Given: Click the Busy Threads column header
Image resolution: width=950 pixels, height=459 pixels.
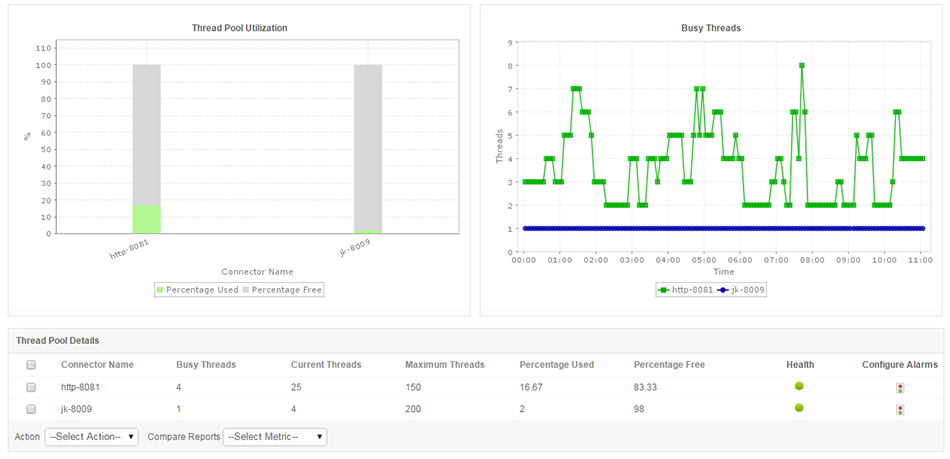Looking at the screenshot, I should (x=205, y=365).
